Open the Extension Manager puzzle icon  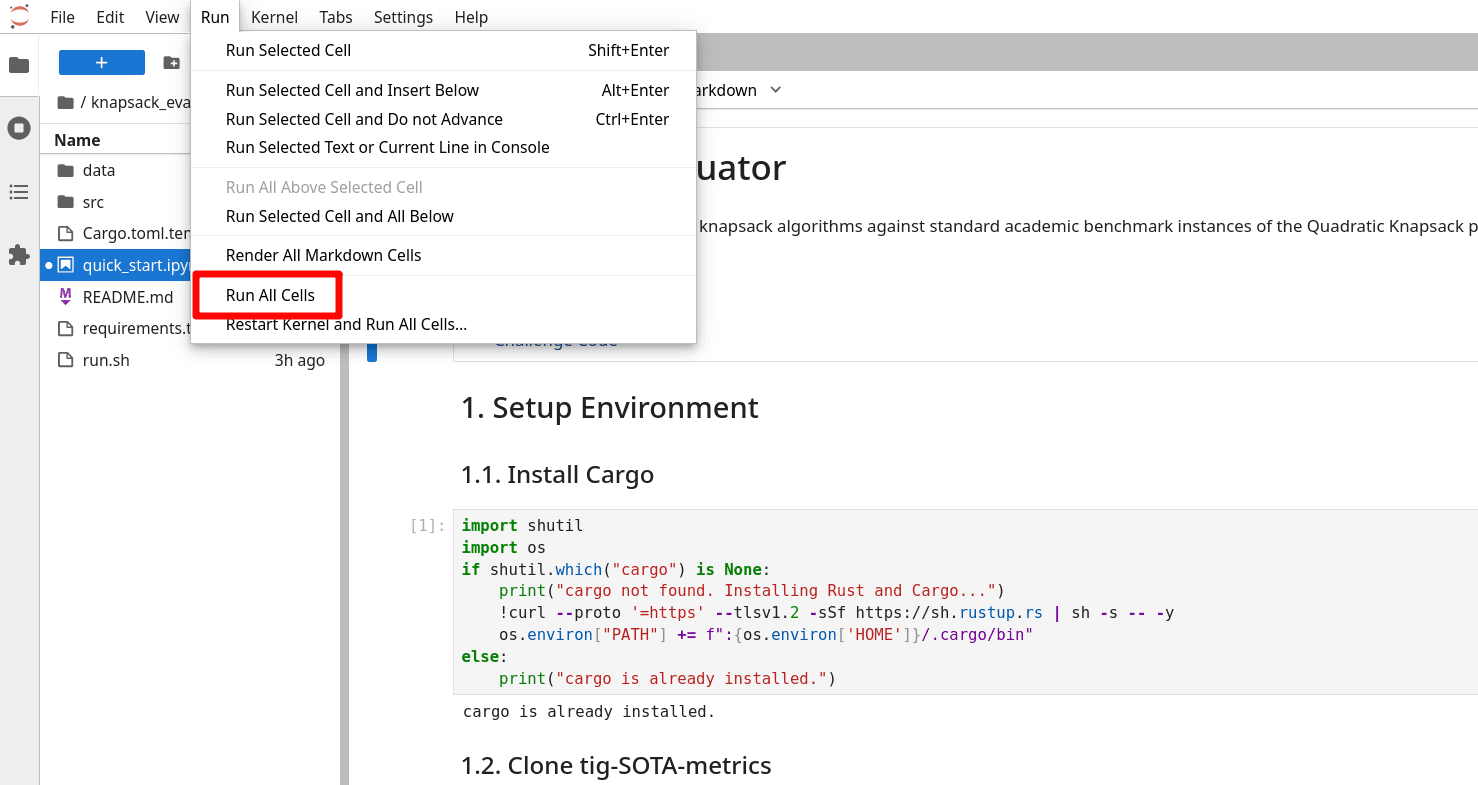tap(19, 255)
